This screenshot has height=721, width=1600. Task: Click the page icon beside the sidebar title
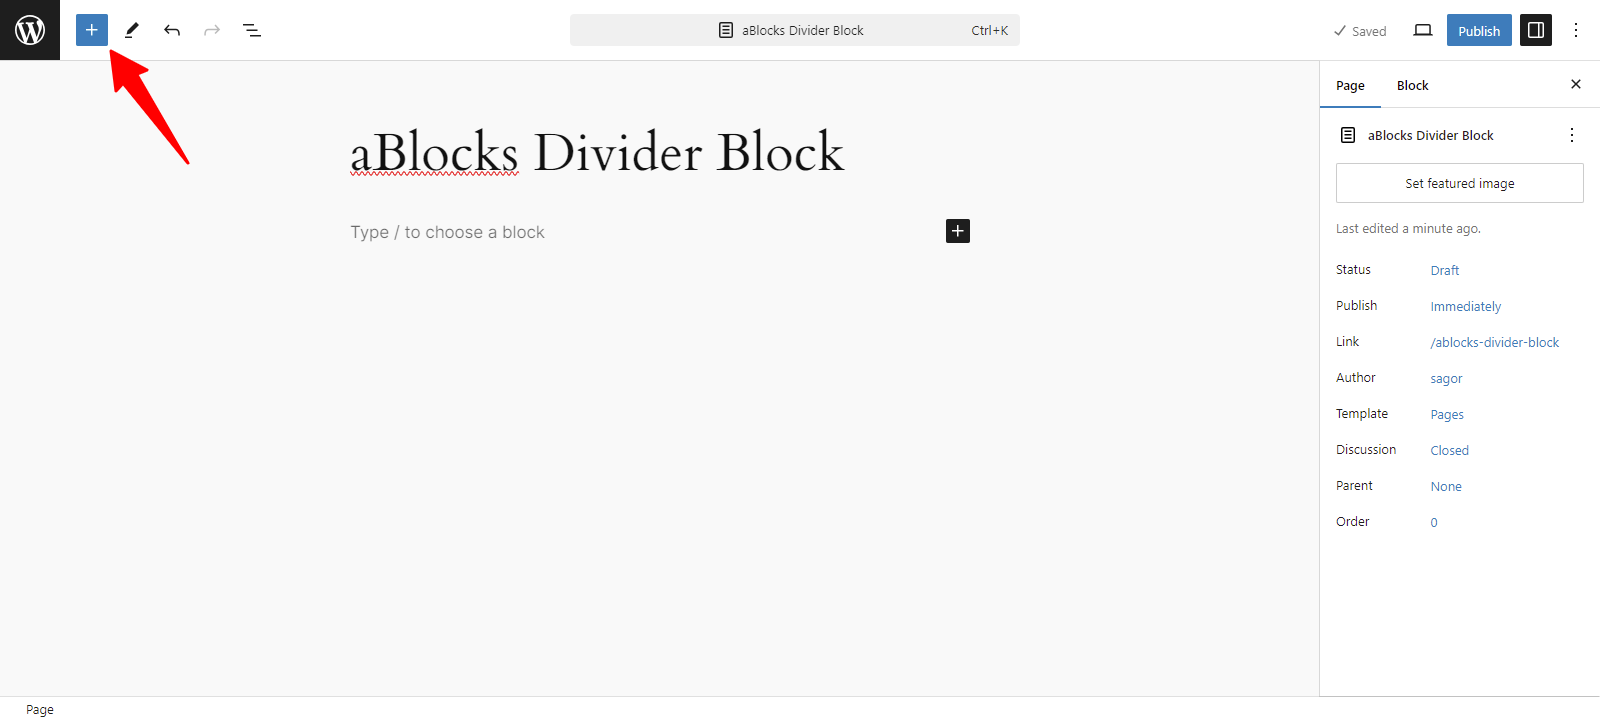1348,135
